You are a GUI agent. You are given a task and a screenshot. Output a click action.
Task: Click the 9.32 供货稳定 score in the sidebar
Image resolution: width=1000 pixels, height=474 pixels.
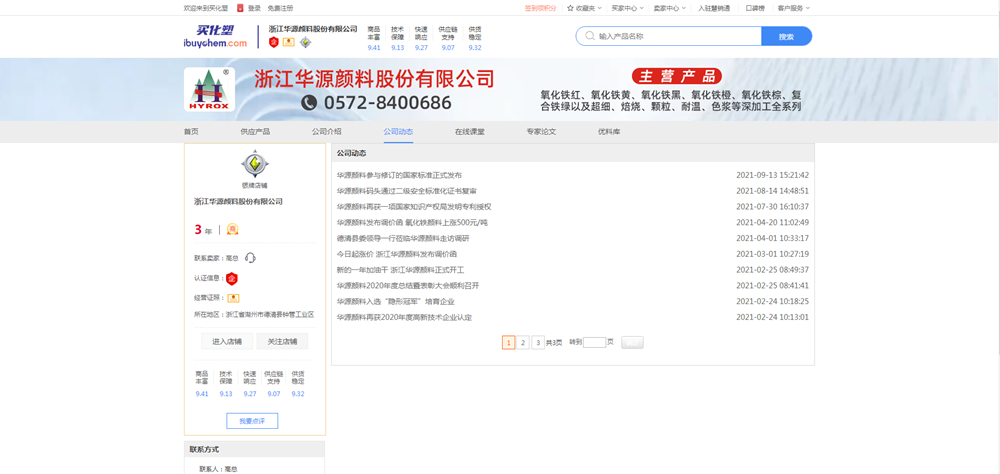tap(298, 394)
